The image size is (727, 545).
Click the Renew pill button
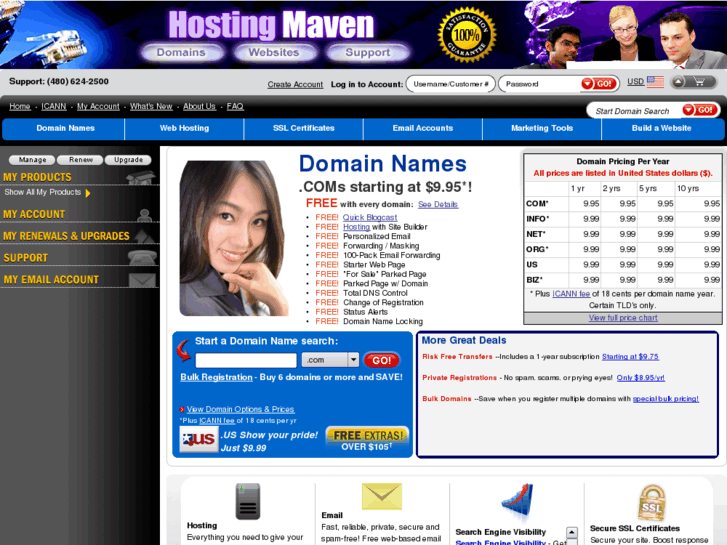(81, 160)
